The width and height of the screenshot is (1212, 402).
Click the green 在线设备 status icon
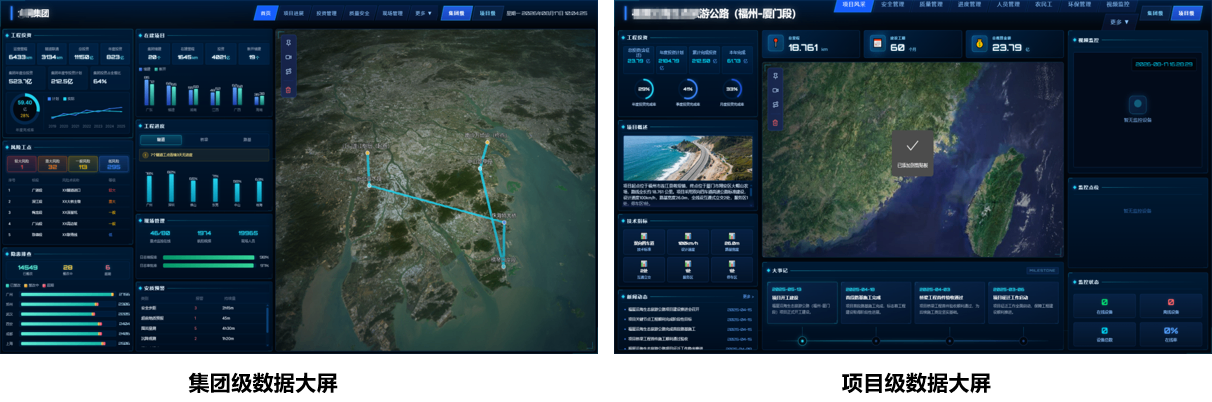click(x=1104, y=302)
